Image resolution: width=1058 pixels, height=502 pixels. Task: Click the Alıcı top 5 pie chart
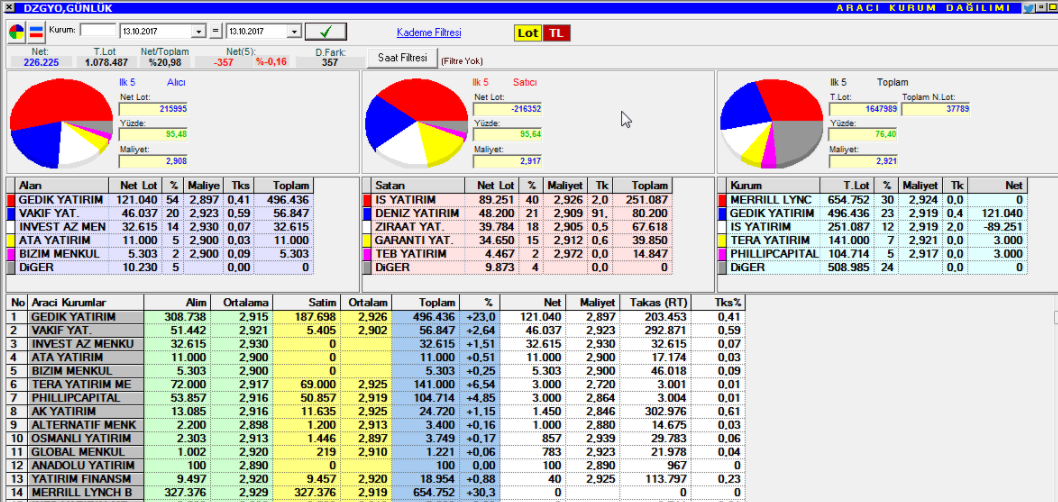(x=61, y=123)
